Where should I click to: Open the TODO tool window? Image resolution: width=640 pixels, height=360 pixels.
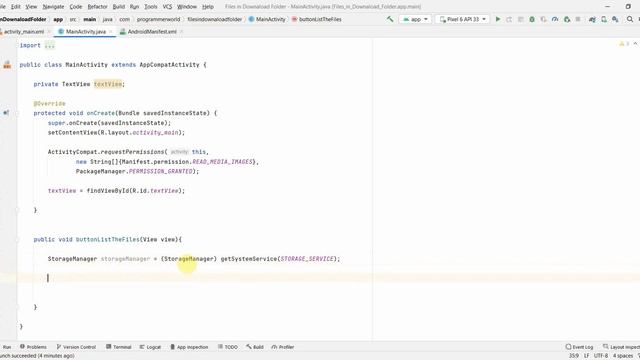228,347
